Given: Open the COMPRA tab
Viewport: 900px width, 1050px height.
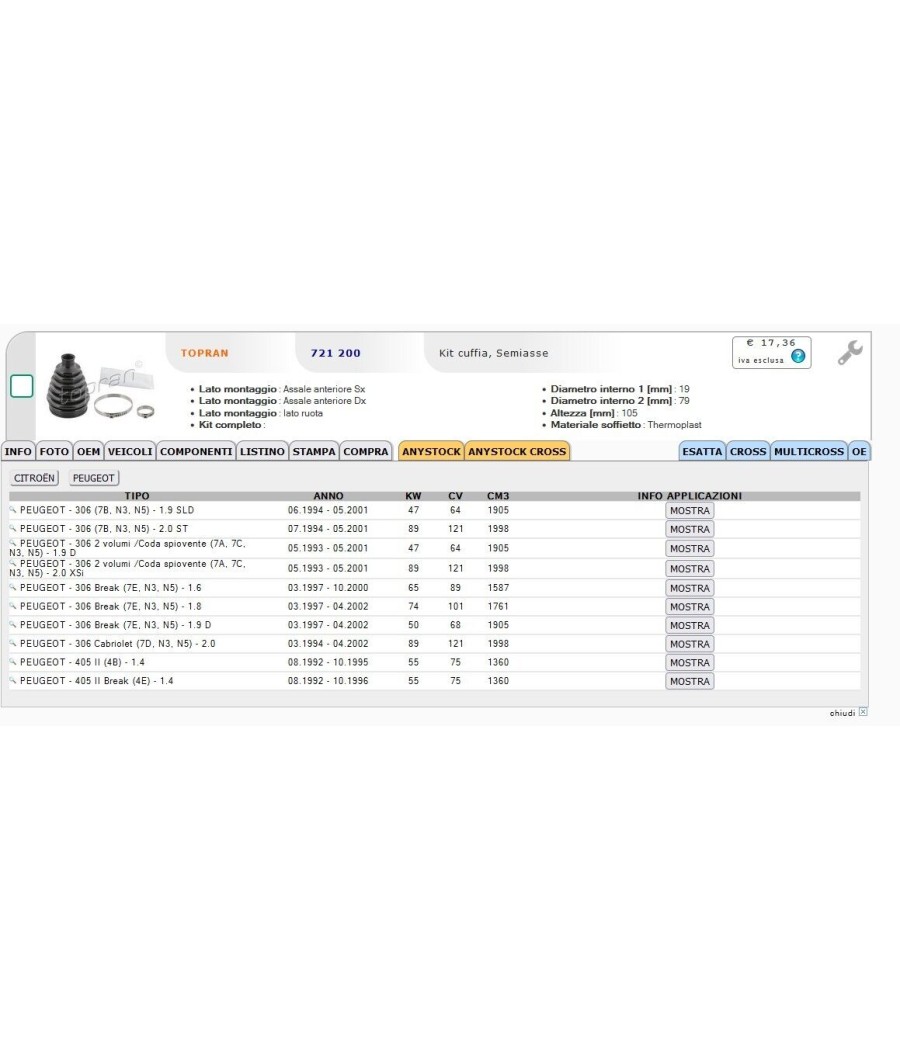Looking at the screenshot, I should pyautogui.click(x=366, y=451).
